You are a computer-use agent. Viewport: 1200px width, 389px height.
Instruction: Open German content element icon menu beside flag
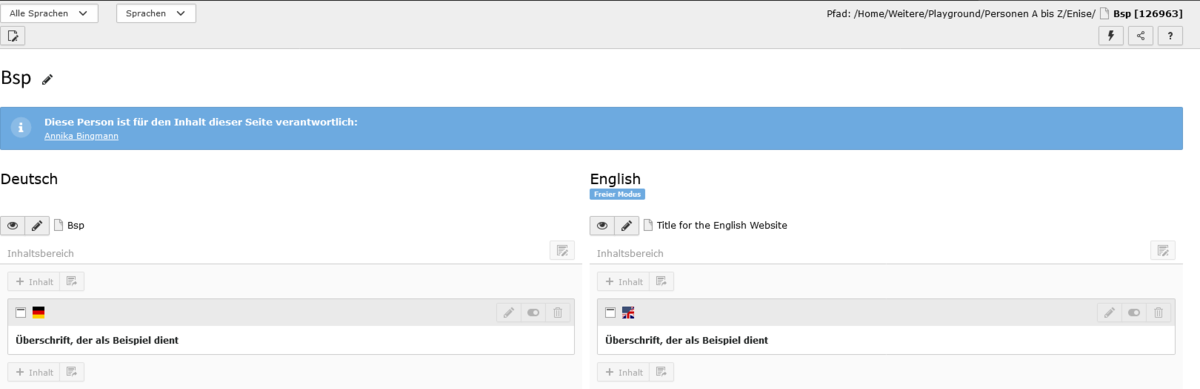click(x=21, y=313)
